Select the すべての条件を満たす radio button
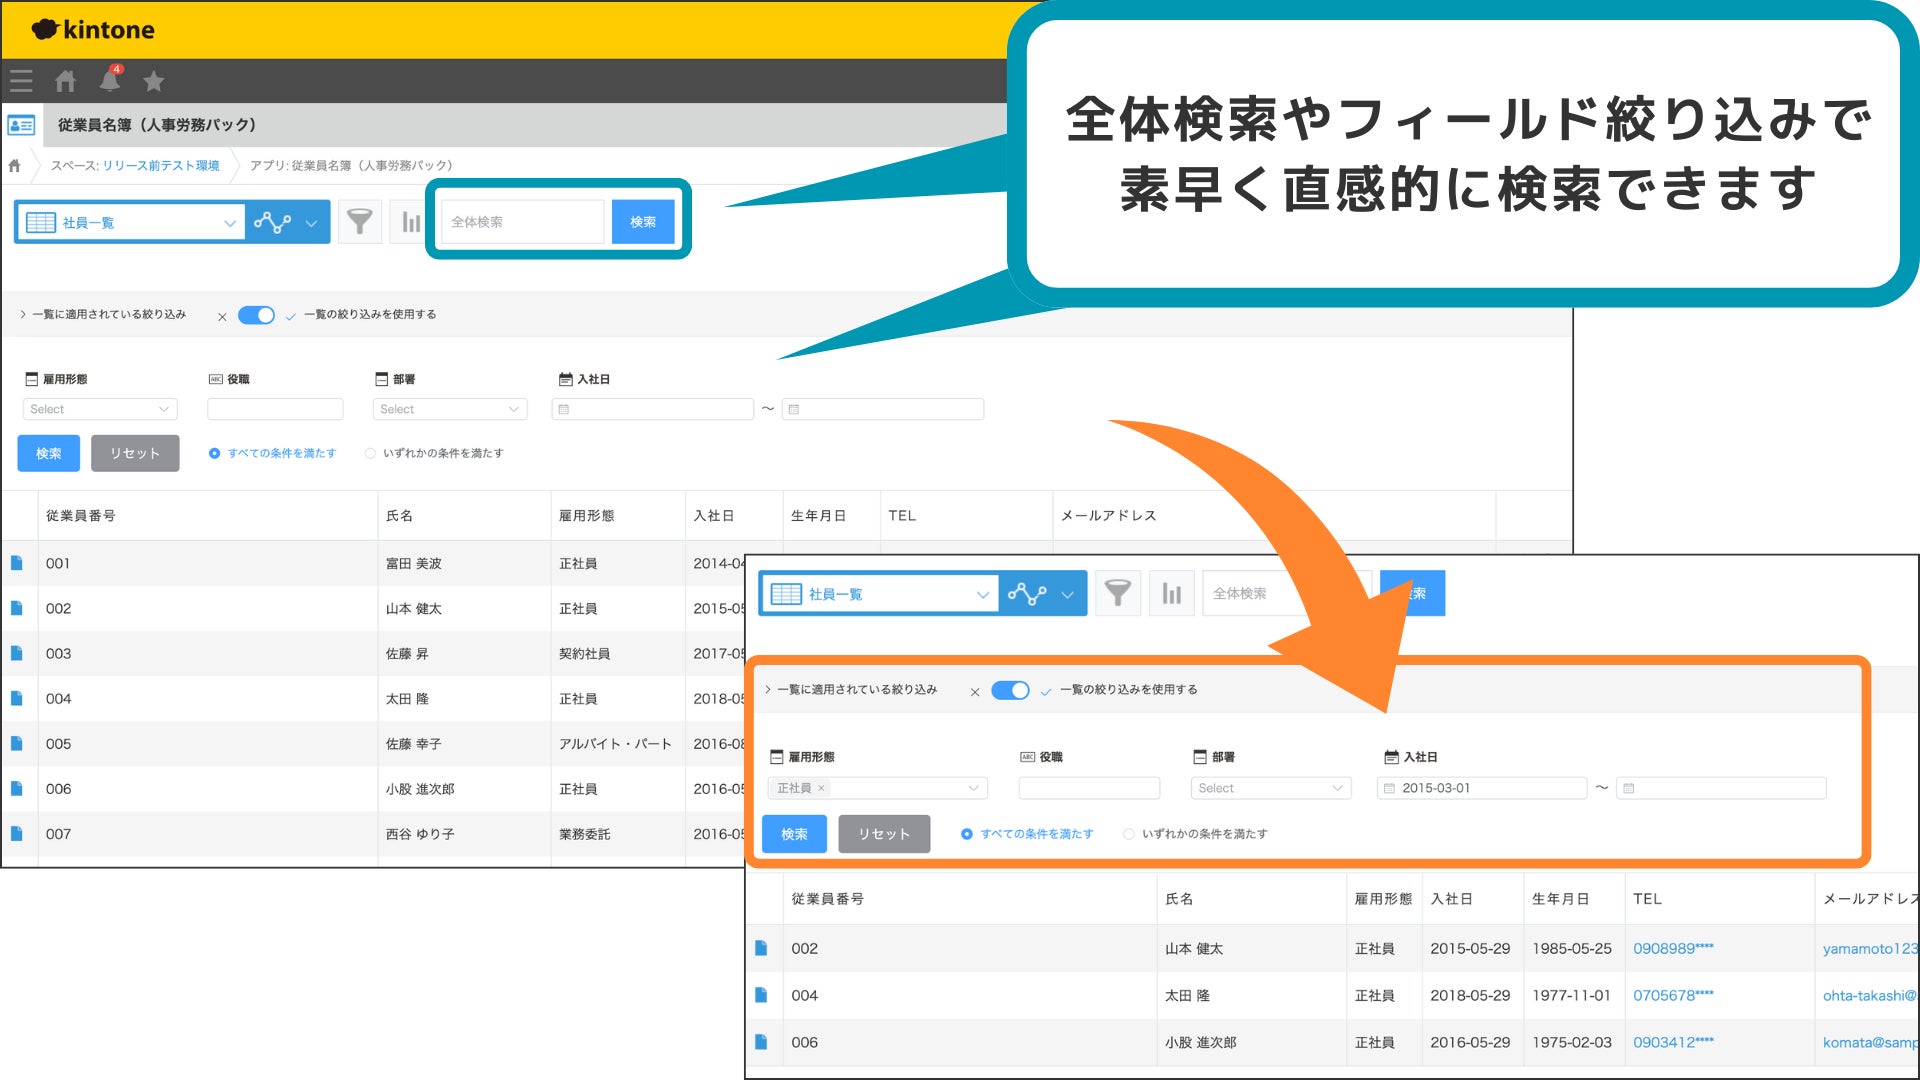Screen dimensions: 1920x1080 (214, 453)
